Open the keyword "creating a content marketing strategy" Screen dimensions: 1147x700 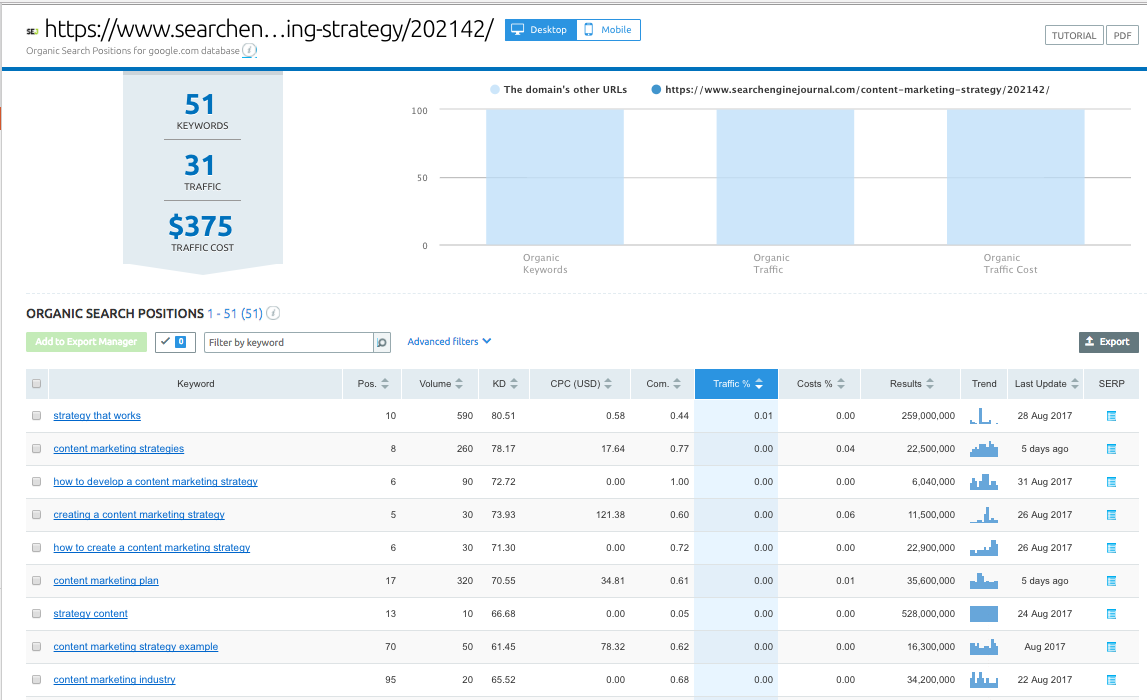(140, 514)
